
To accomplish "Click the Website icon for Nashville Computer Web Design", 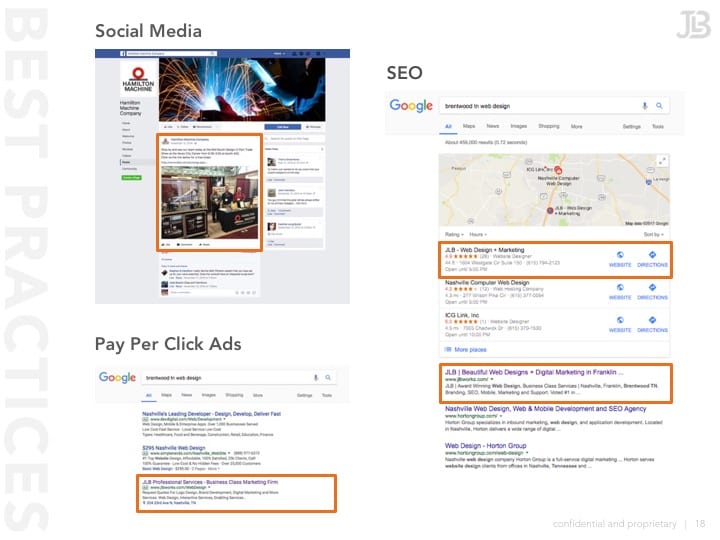I will (x=620, y=287).
